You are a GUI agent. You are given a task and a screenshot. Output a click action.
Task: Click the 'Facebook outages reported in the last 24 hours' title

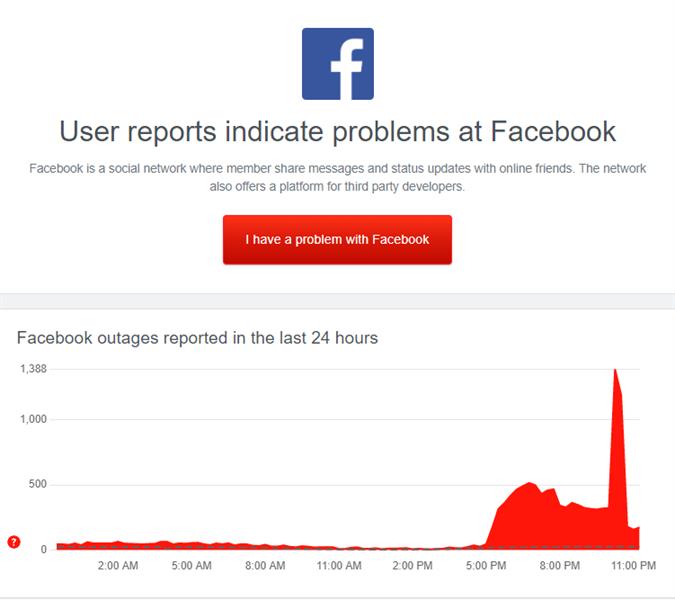pos(197,338)
